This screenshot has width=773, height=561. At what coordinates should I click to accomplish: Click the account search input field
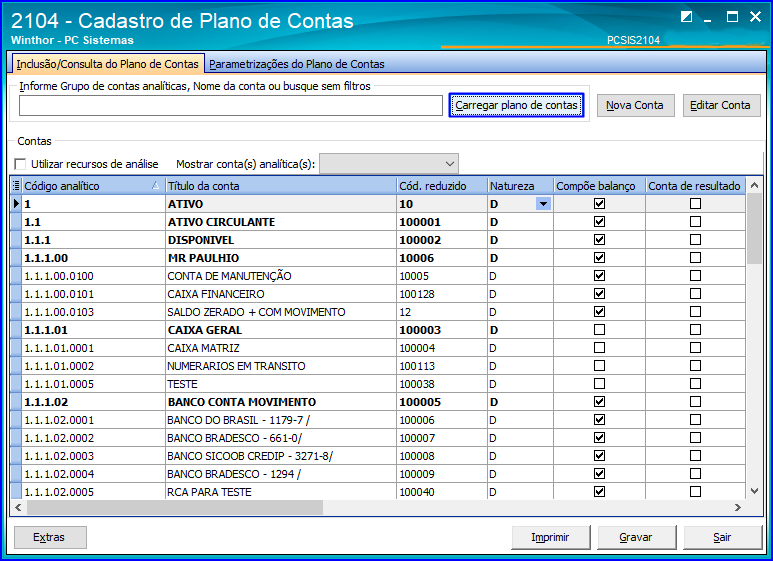click(x=231, y=105)
